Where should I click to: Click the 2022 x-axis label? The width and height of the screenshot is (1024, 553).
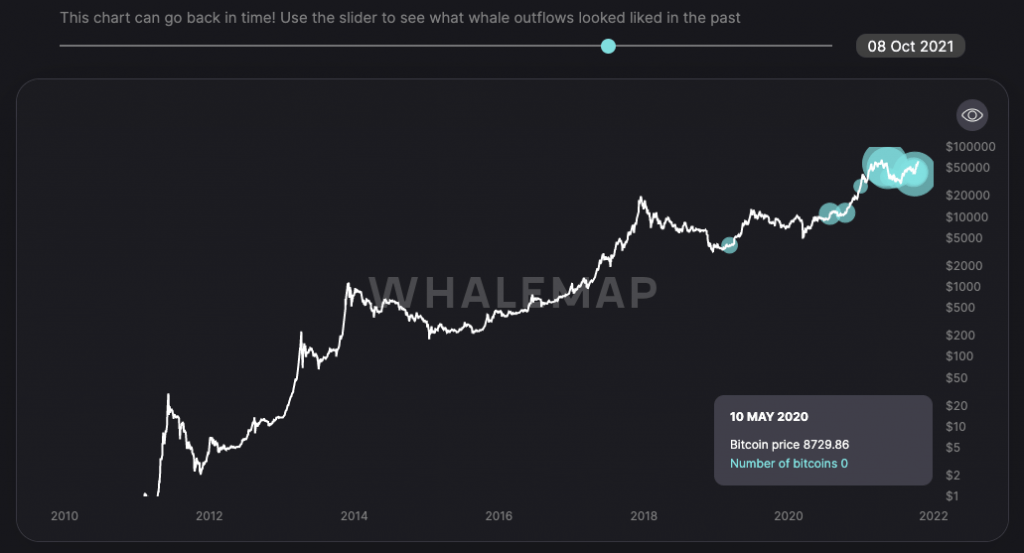click(x=933, y=516)
